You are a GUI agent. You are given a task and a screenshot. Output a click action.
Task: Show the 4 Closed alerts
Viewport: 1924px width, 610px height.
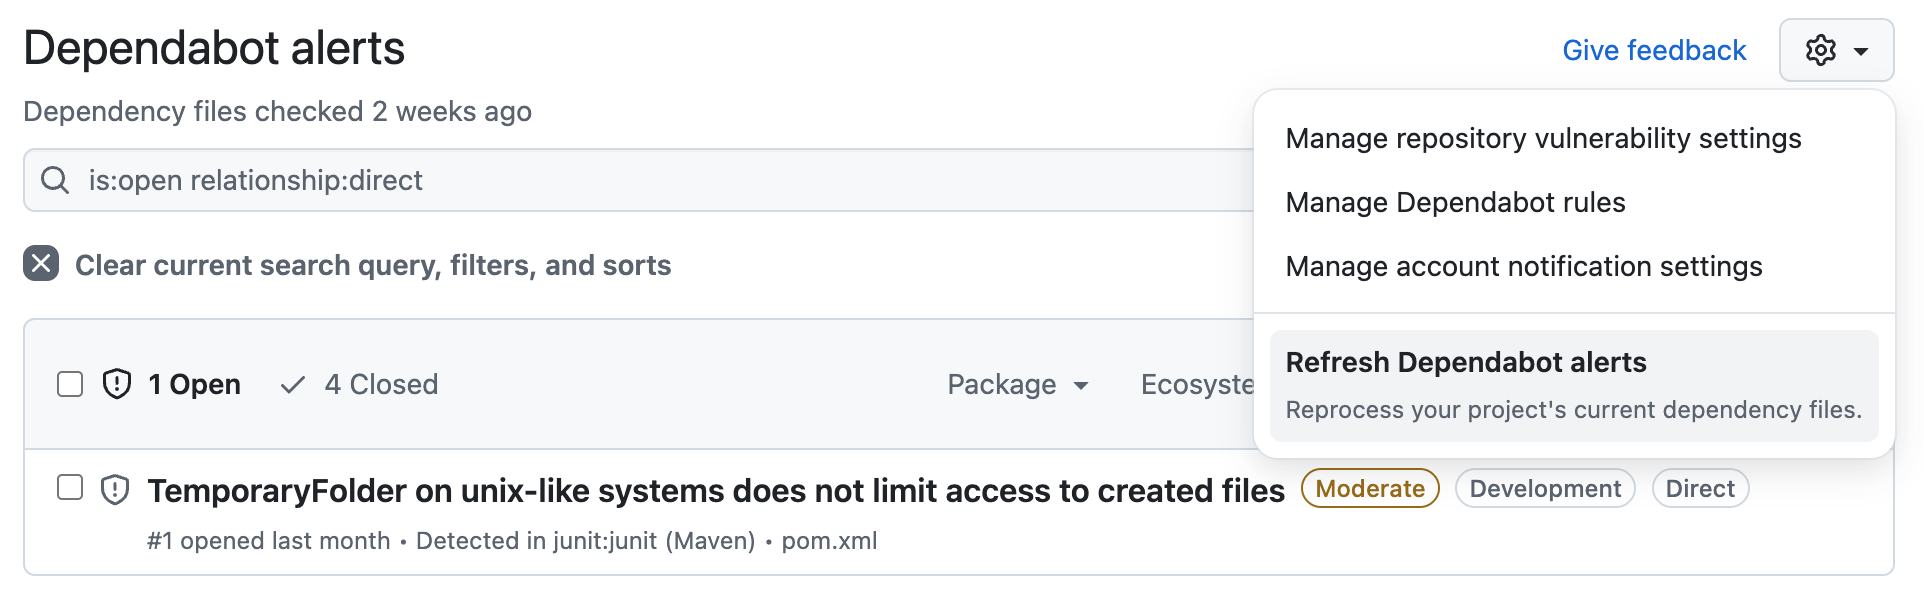380,385
